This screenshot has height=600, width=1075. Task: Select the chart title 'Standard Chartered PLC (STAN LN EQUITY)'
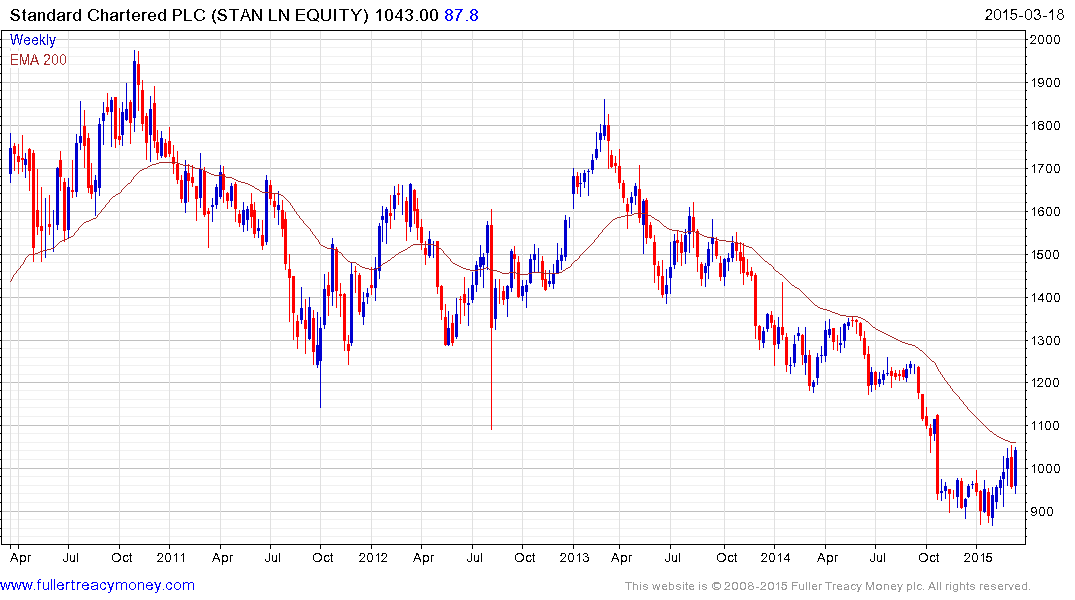(x=189, y=15)
